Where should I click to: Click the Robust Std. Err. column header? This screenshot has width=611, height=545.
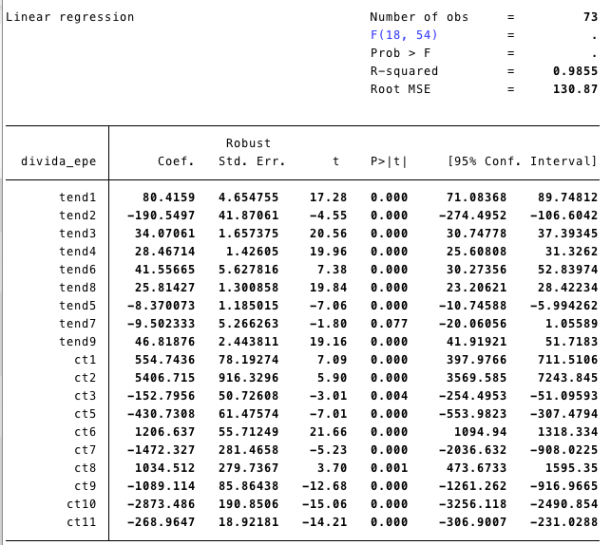coord(251,153)
